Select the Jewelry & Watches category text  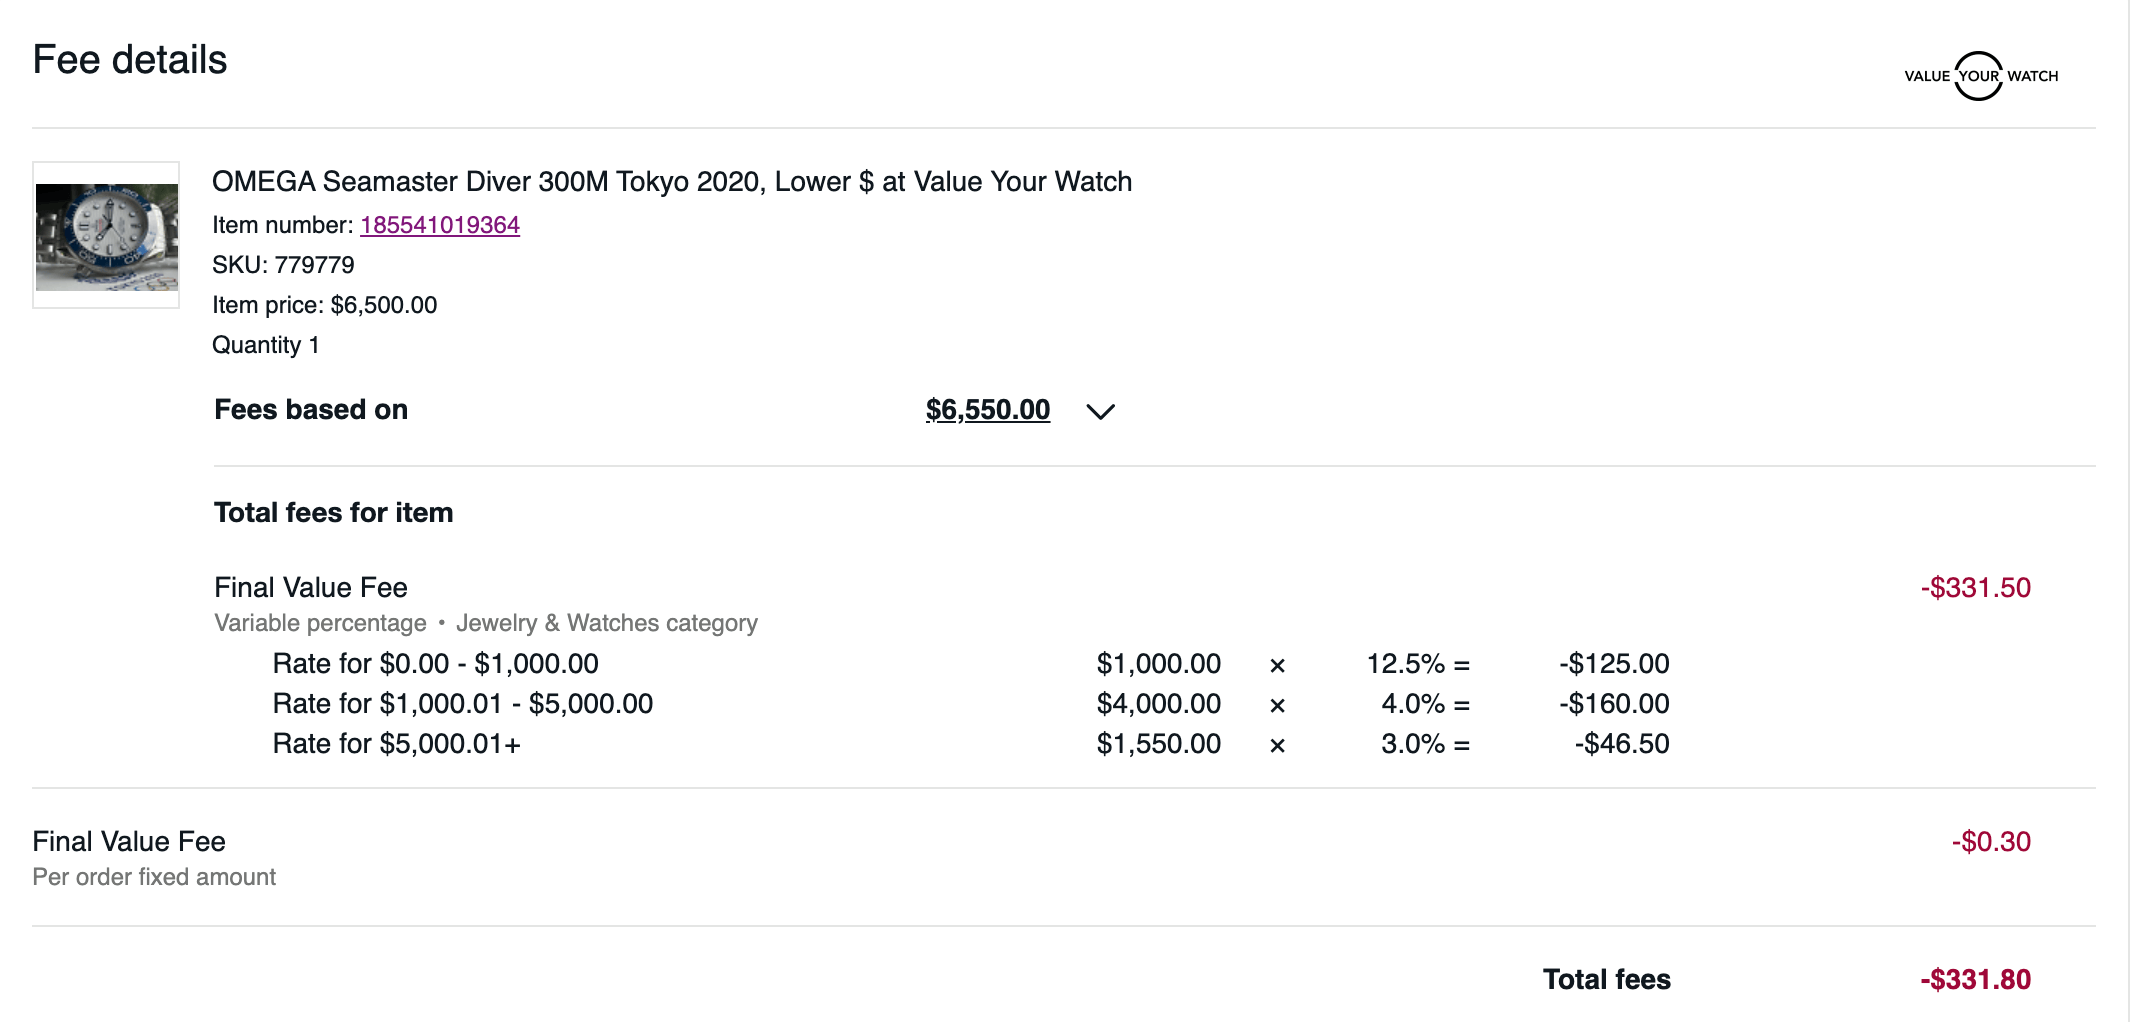606,622
